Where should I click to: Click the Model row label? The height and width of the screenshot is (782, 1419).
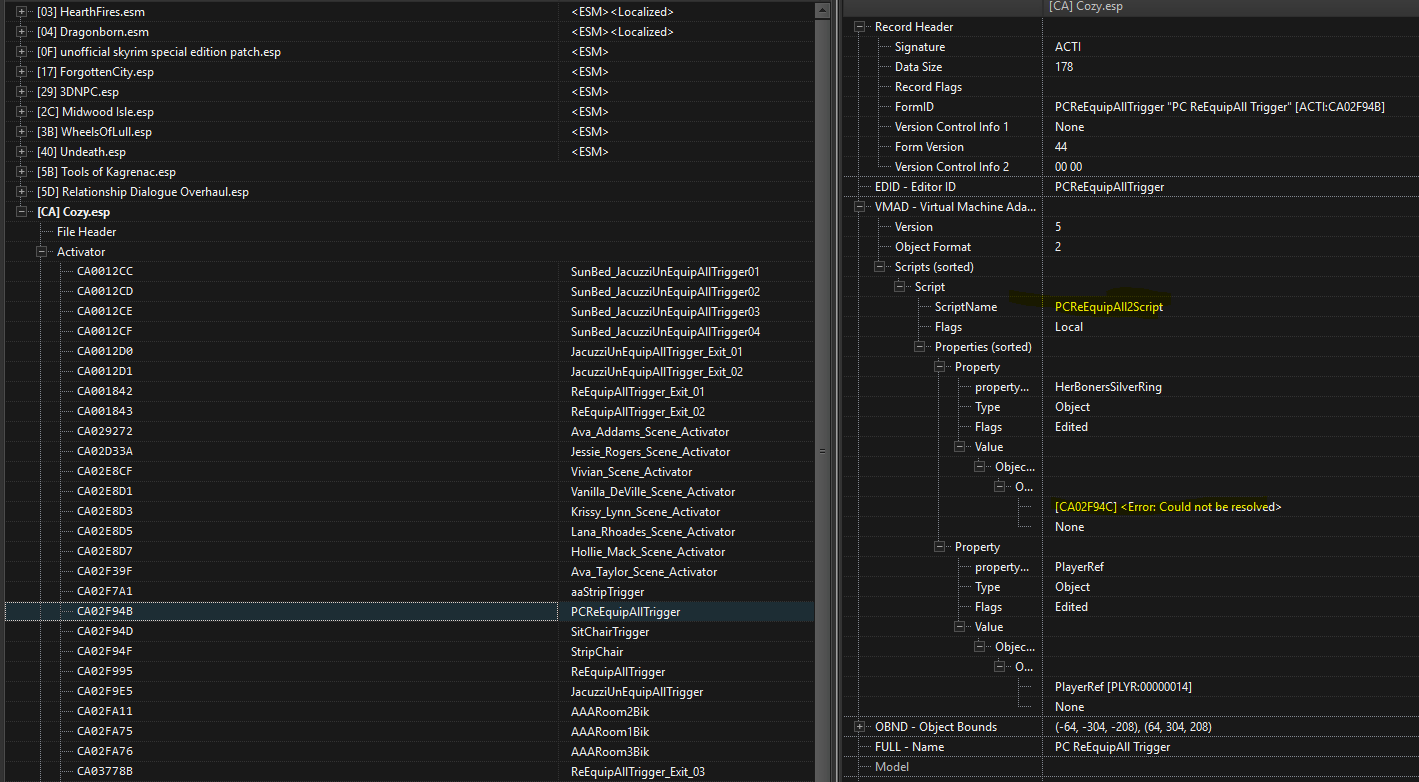[x=893, y=767]
